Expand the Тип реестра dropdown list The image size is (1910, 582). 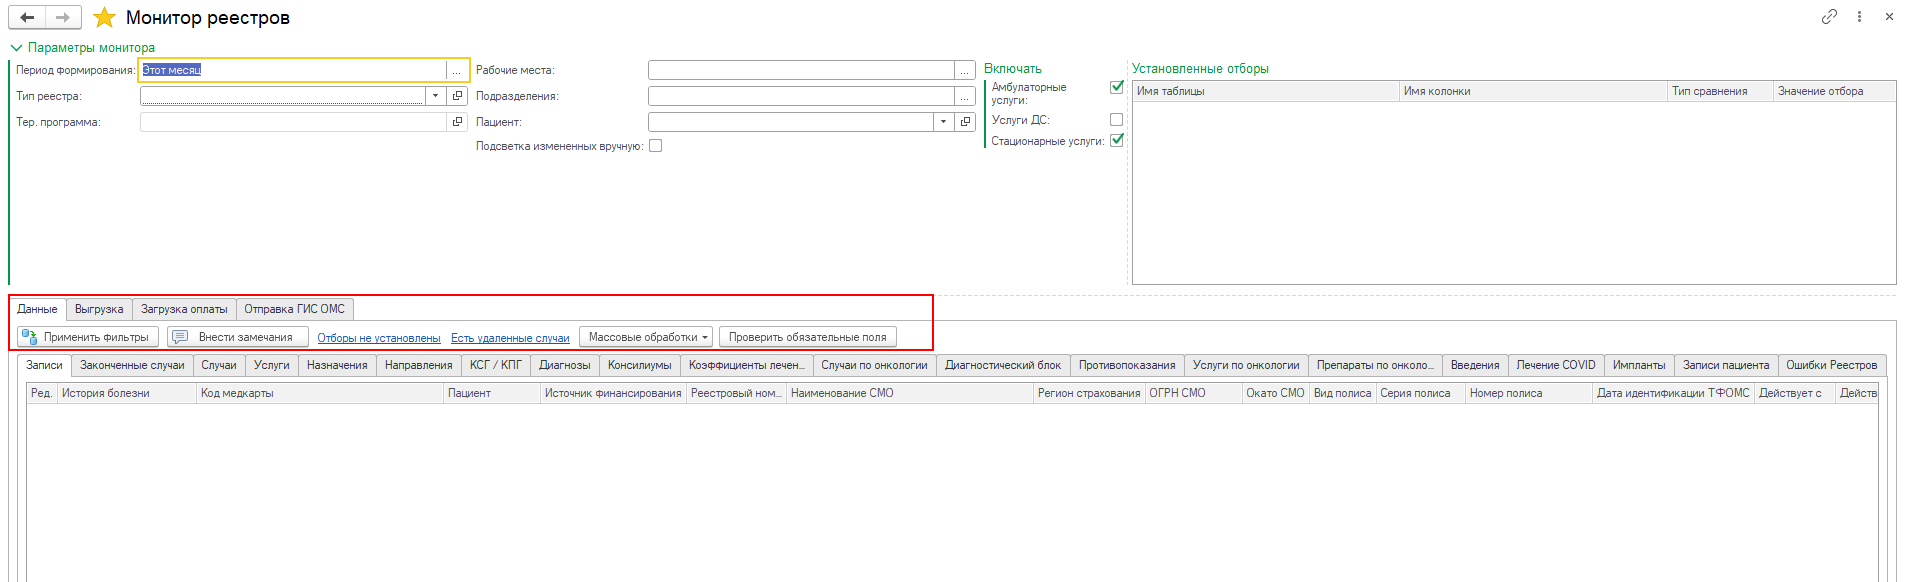point(435,96)
